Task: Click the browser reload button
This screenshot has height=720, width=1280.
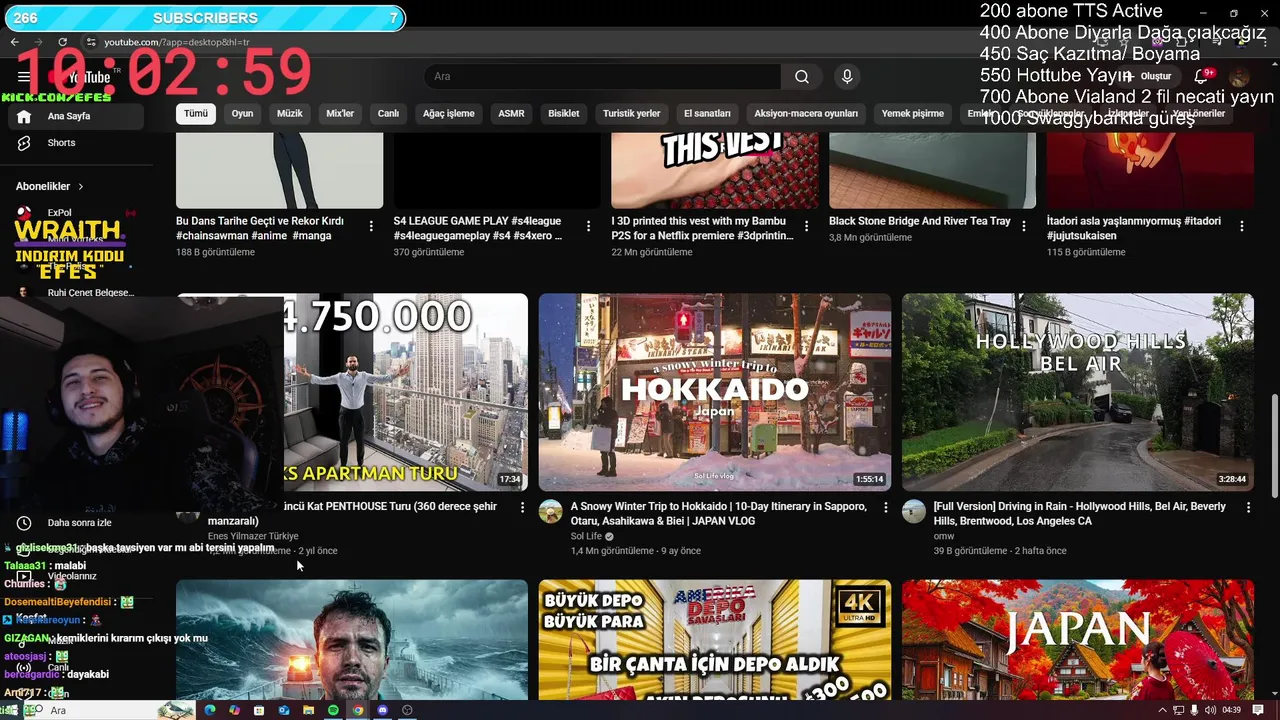Action: (x=63, y=42)
